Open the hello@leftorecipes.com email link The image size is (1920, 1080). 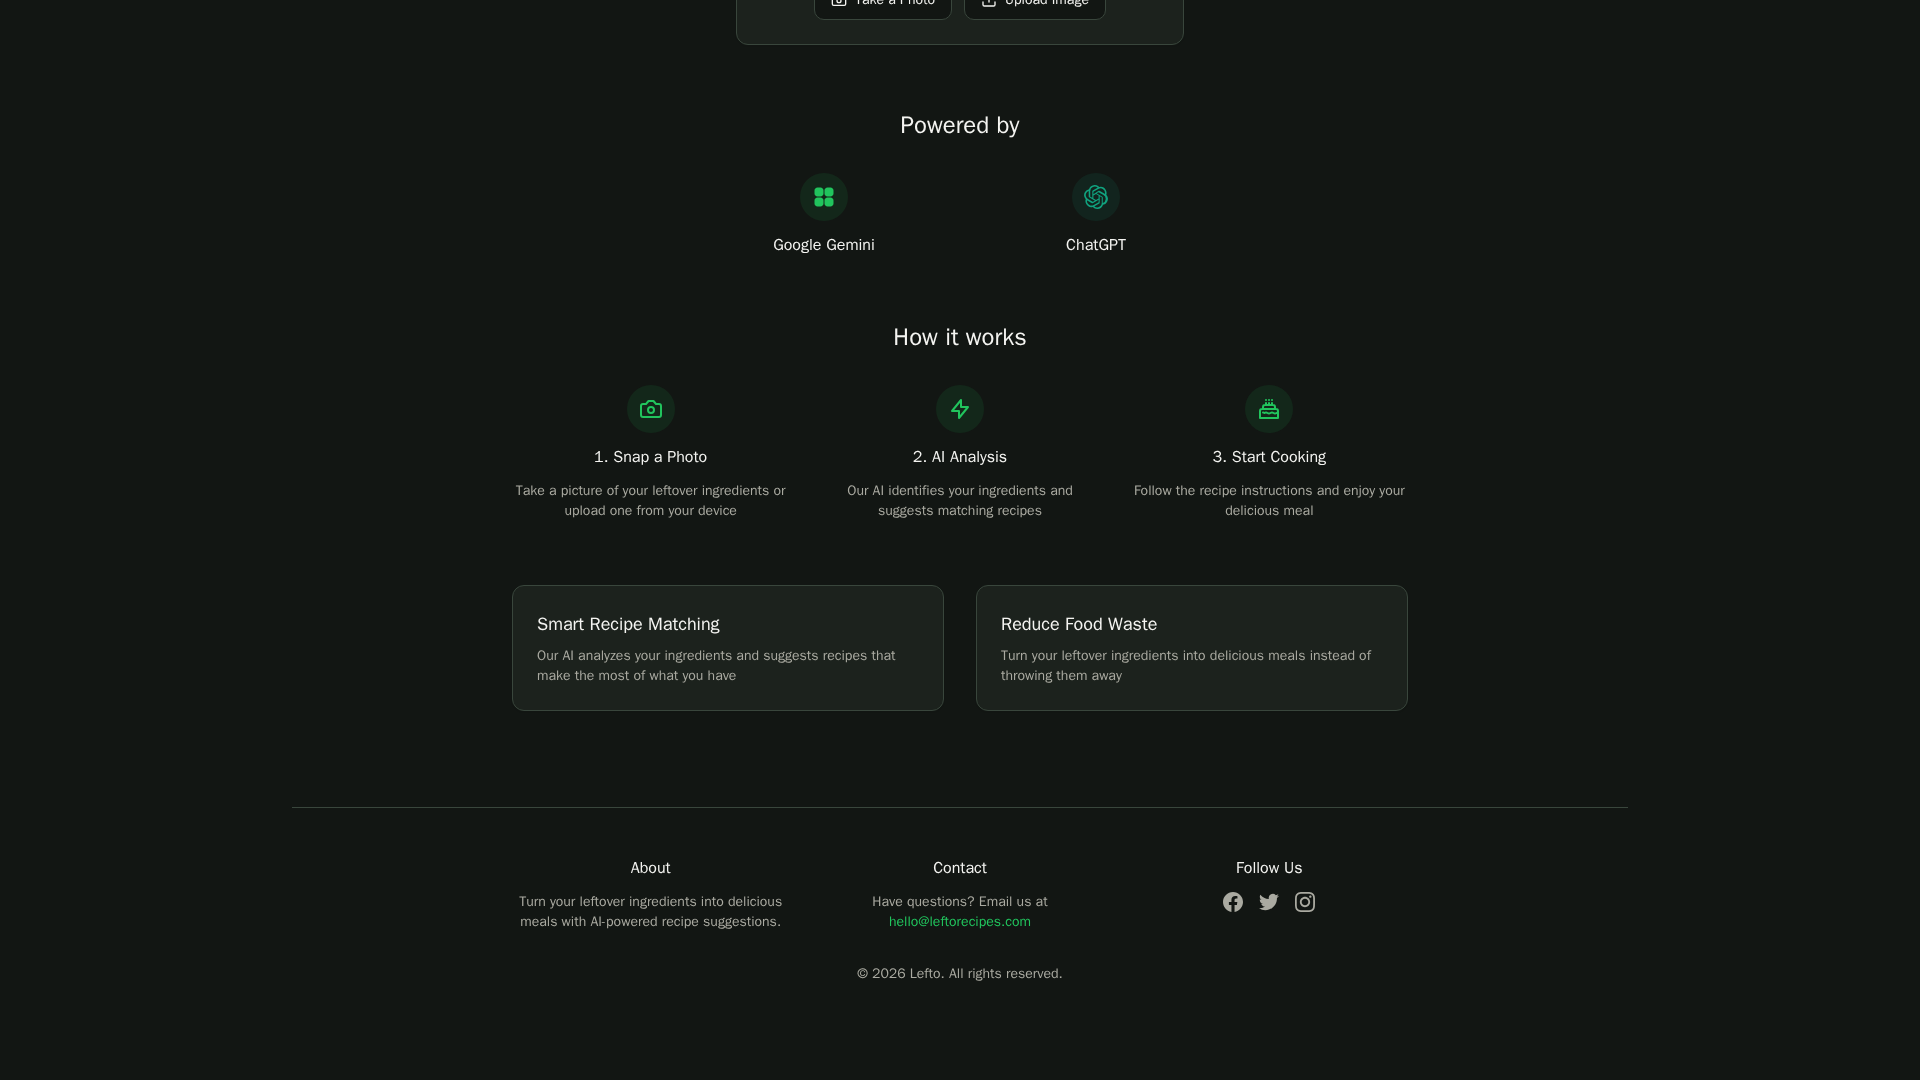959,922
